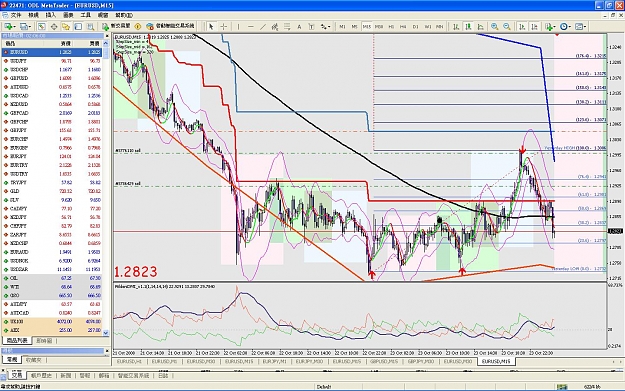Set the chart timeframe to D1
Viewport: 625px width, 391px height.
(415, 27)
